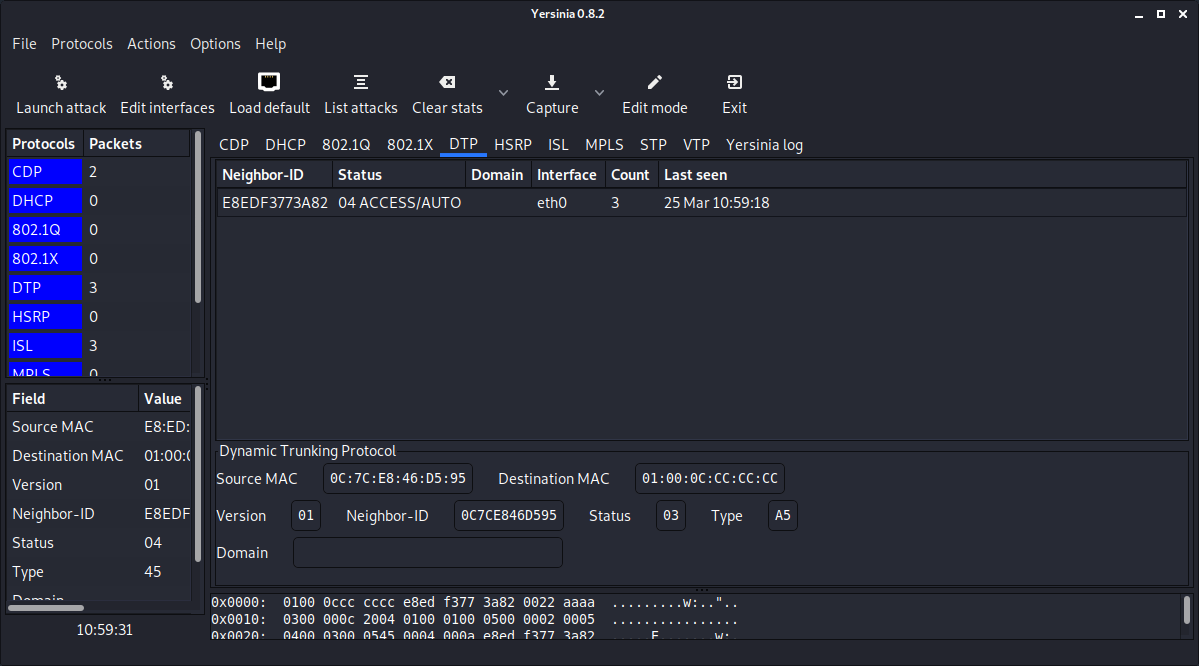
Task: Select the E8EDF3773A82 neighbor row
Action: 701,203
